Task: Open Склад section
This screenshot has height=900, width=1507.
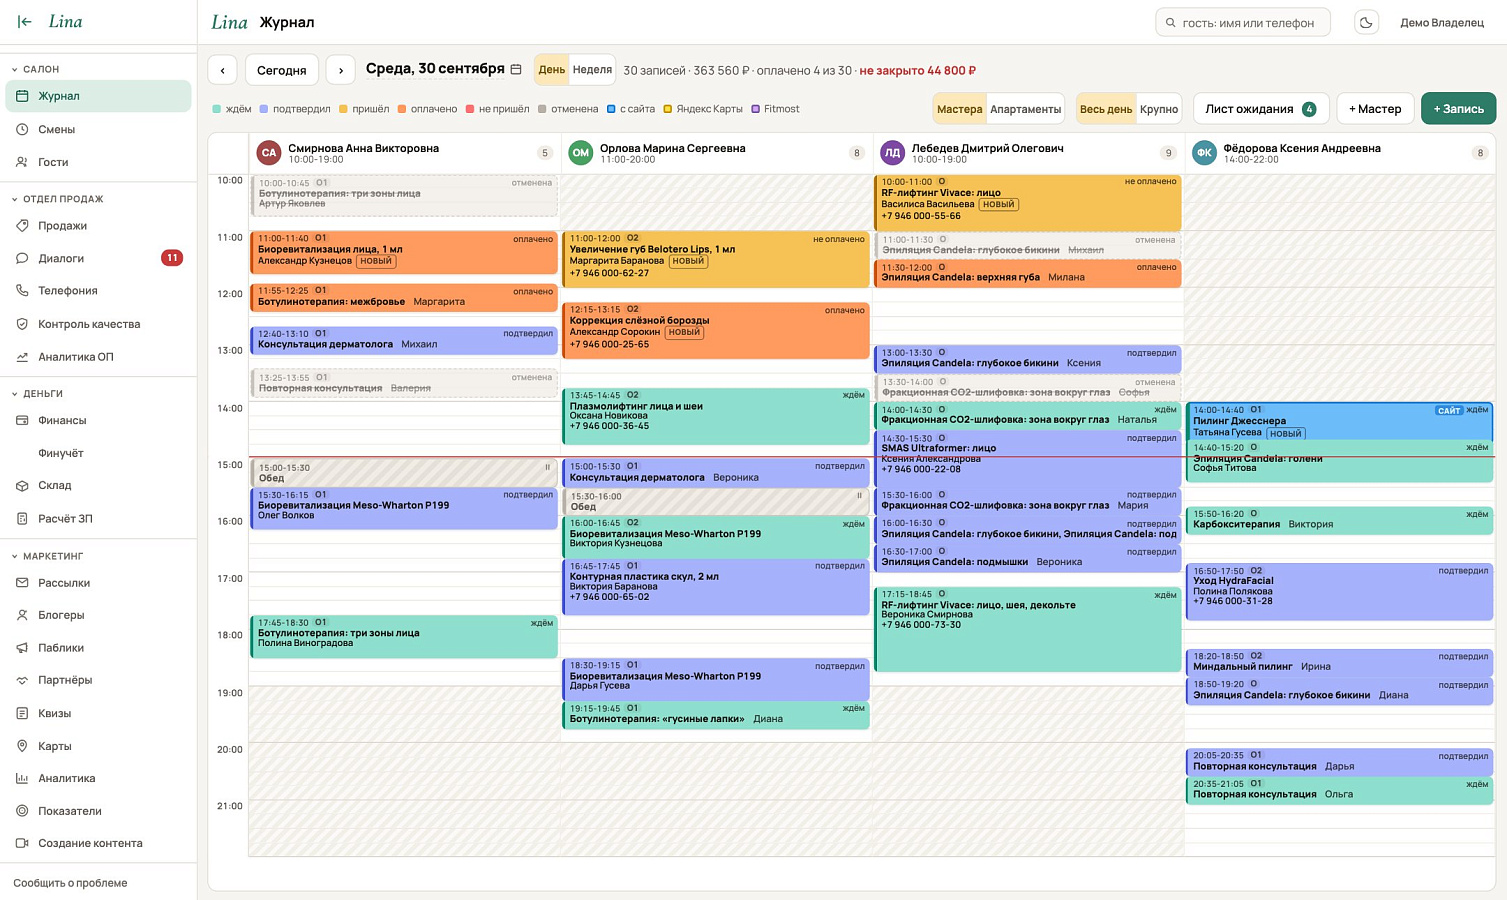Action: click(x=98, y=486)
